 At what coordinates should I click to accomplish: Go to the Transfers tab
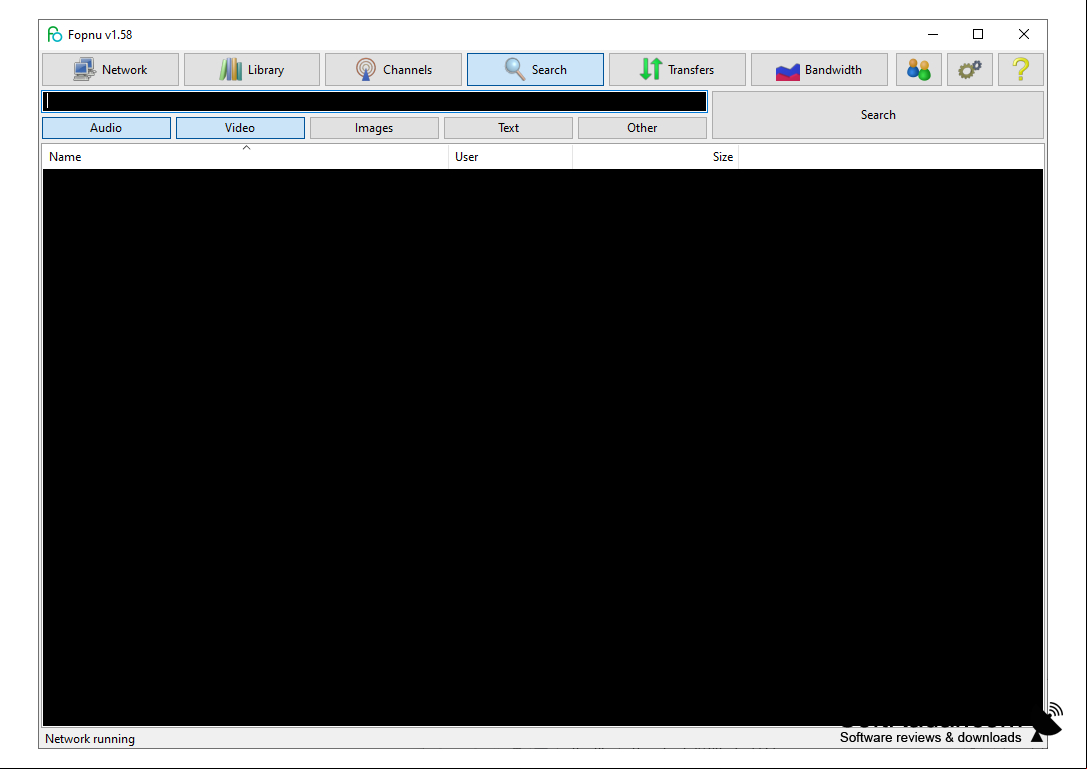(x=677, y=69)
